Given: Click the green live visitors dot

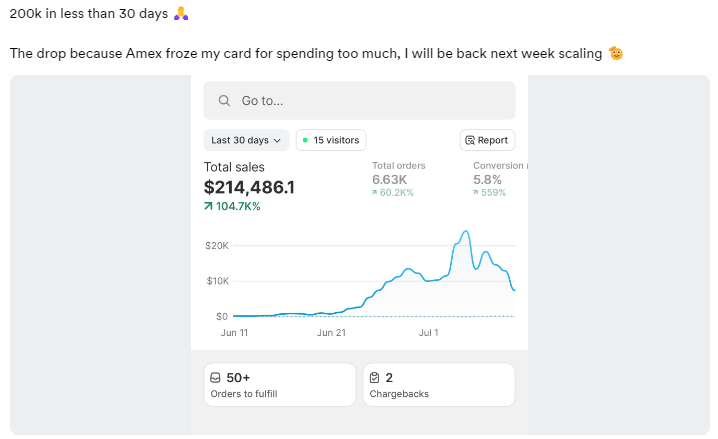Looking at the screenshot, I should point(305,140).
